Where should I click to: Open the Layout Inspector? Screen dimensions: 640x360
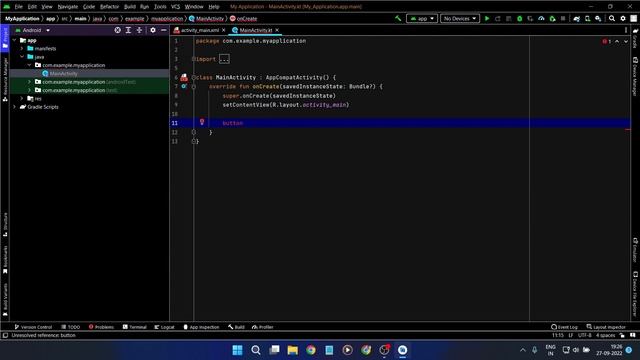click(606, 327)
